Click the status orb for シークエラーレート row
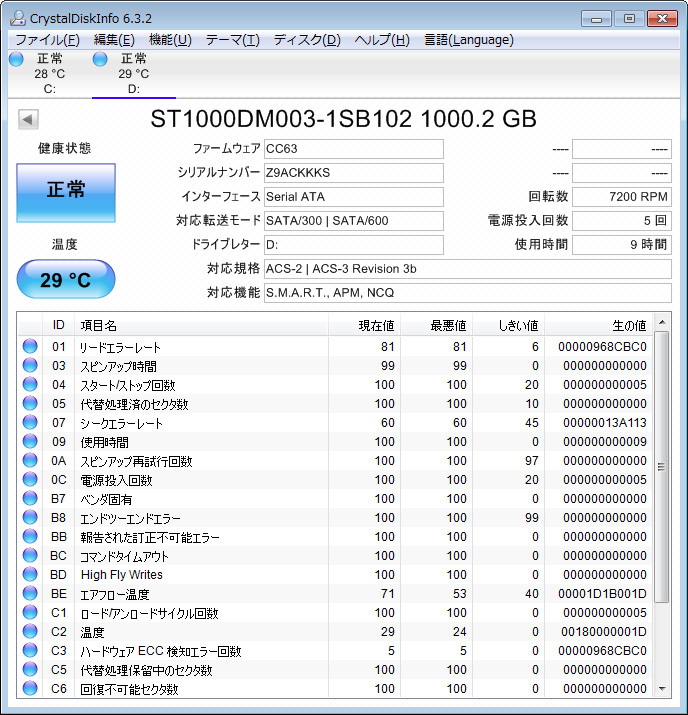 pyautogui.click(x=30, y=423)
